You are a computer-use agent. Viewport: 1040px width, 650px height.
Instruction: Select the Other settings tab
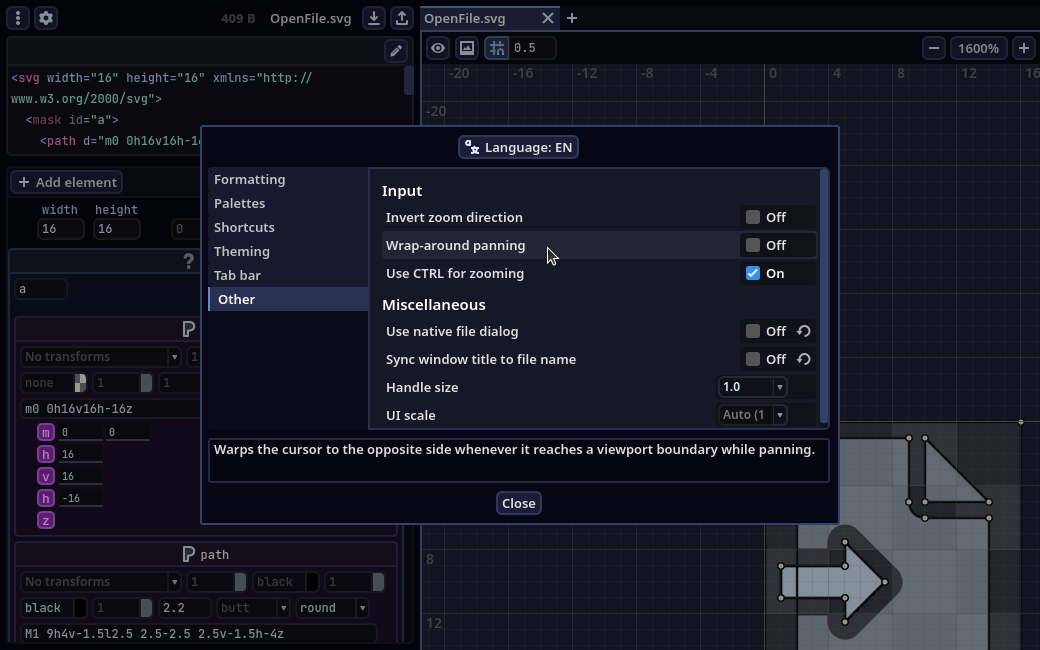pos(288,299)
